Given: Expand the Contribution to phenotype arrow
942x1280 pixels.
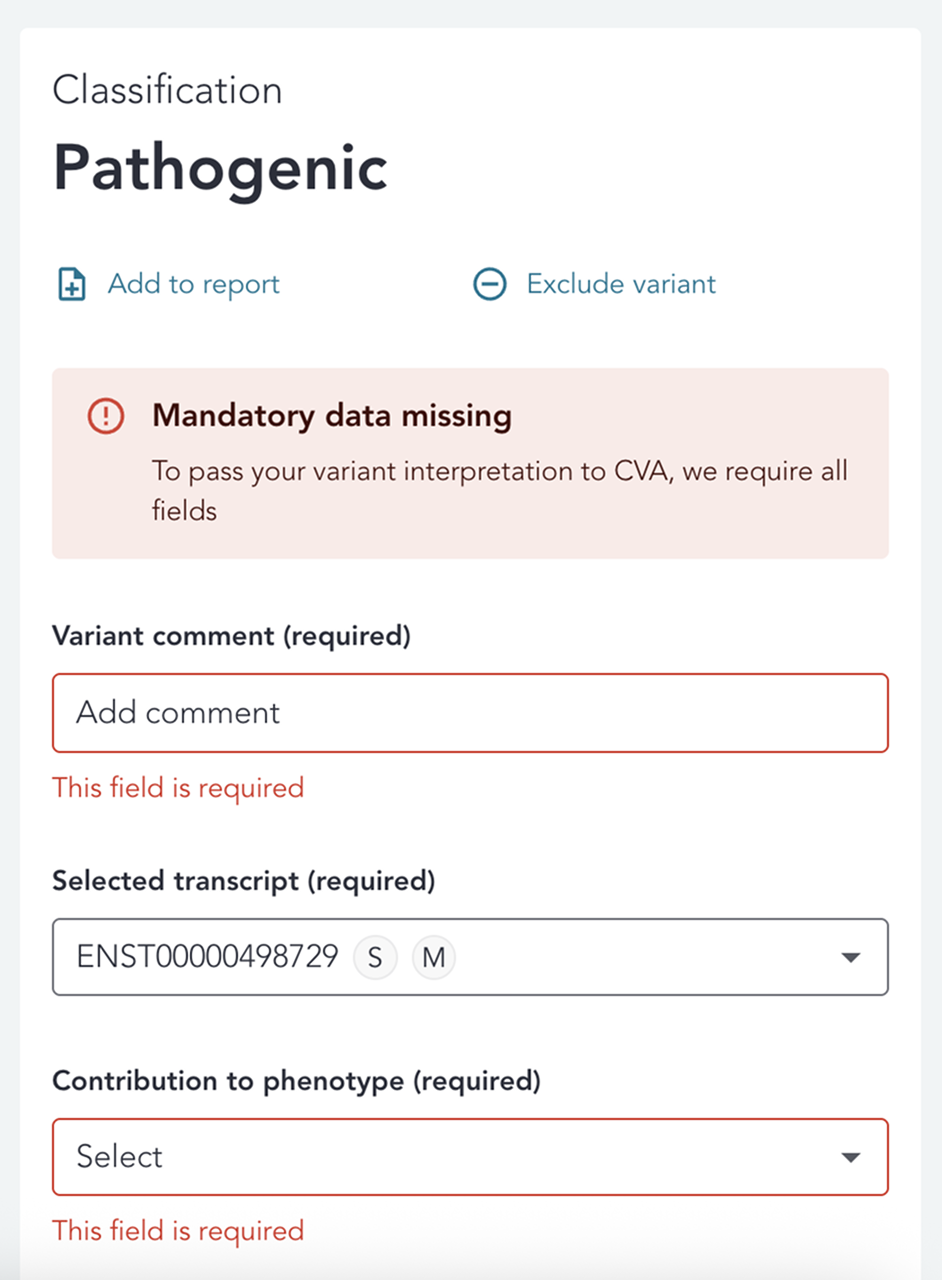Looking at the screenshot, I should click(850, 1157).
